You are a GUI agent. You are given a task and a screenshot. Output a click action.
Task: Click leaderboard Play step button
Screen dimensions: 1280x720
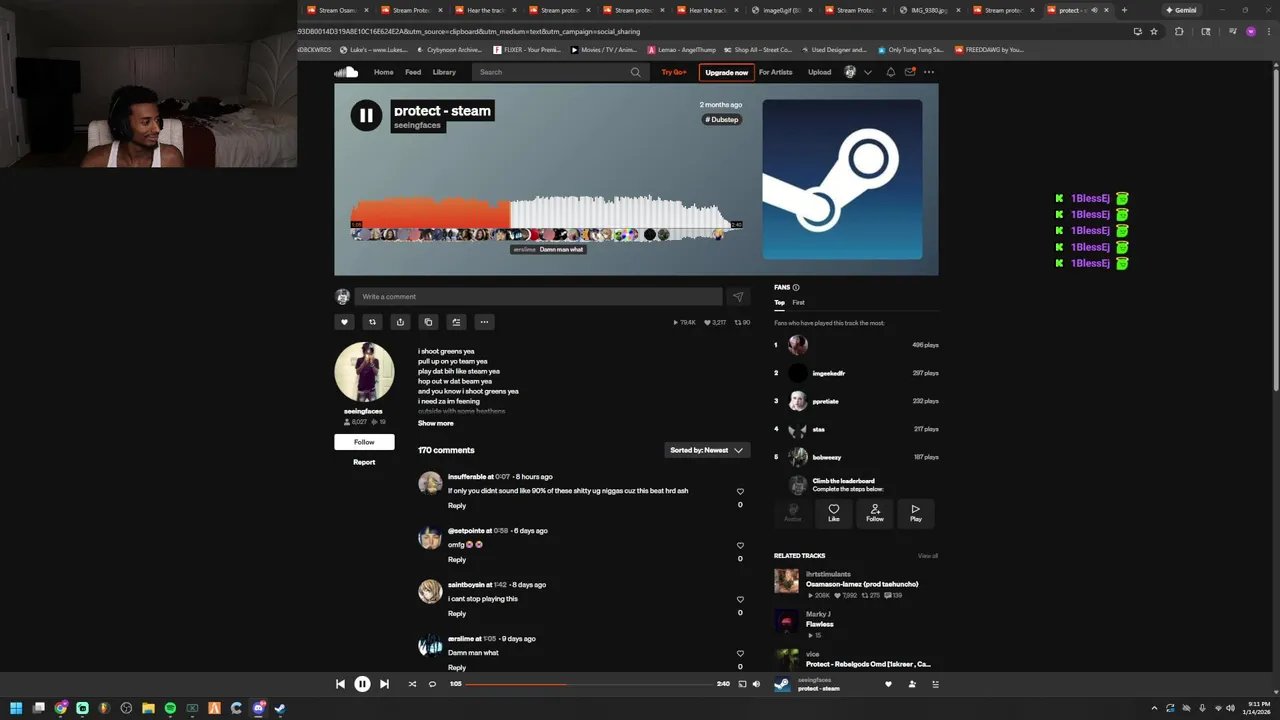pos(915,513)
